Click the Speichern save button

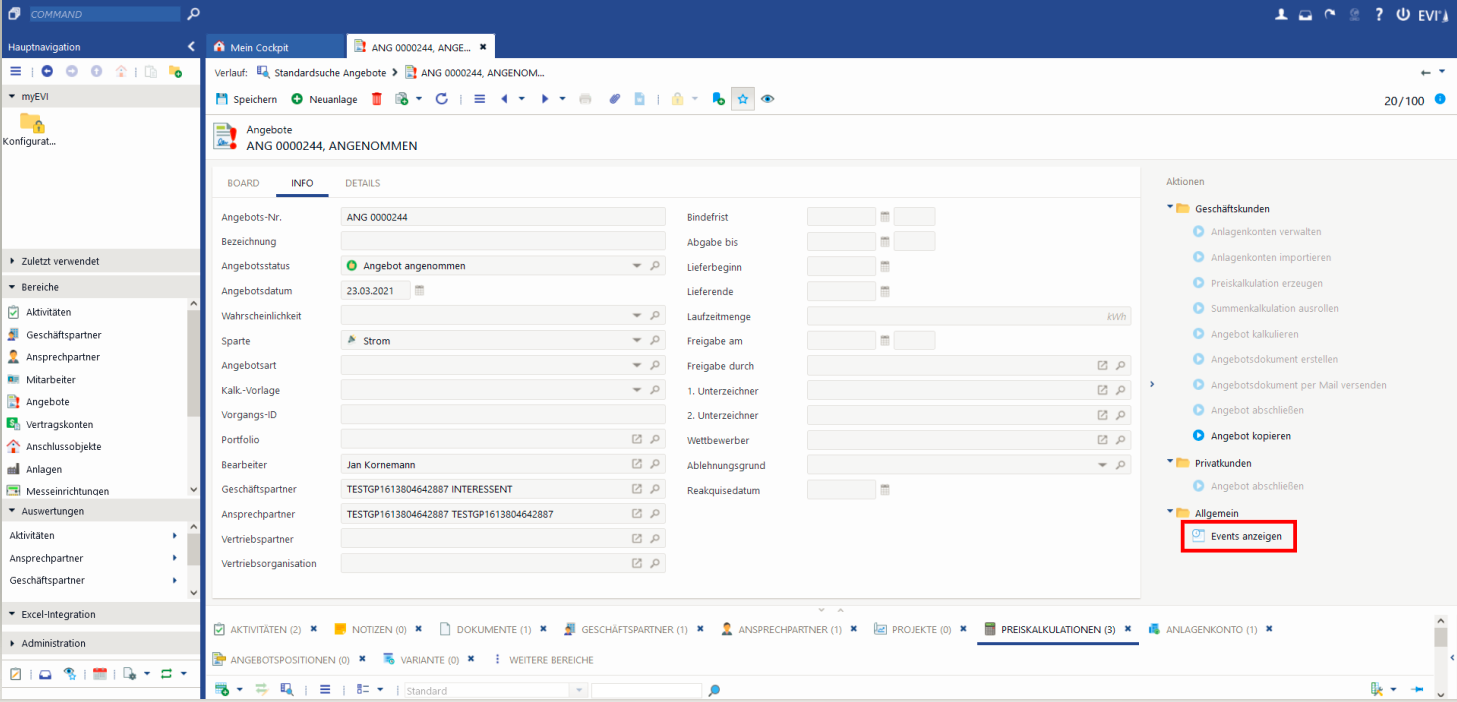[x=246, y=99]
